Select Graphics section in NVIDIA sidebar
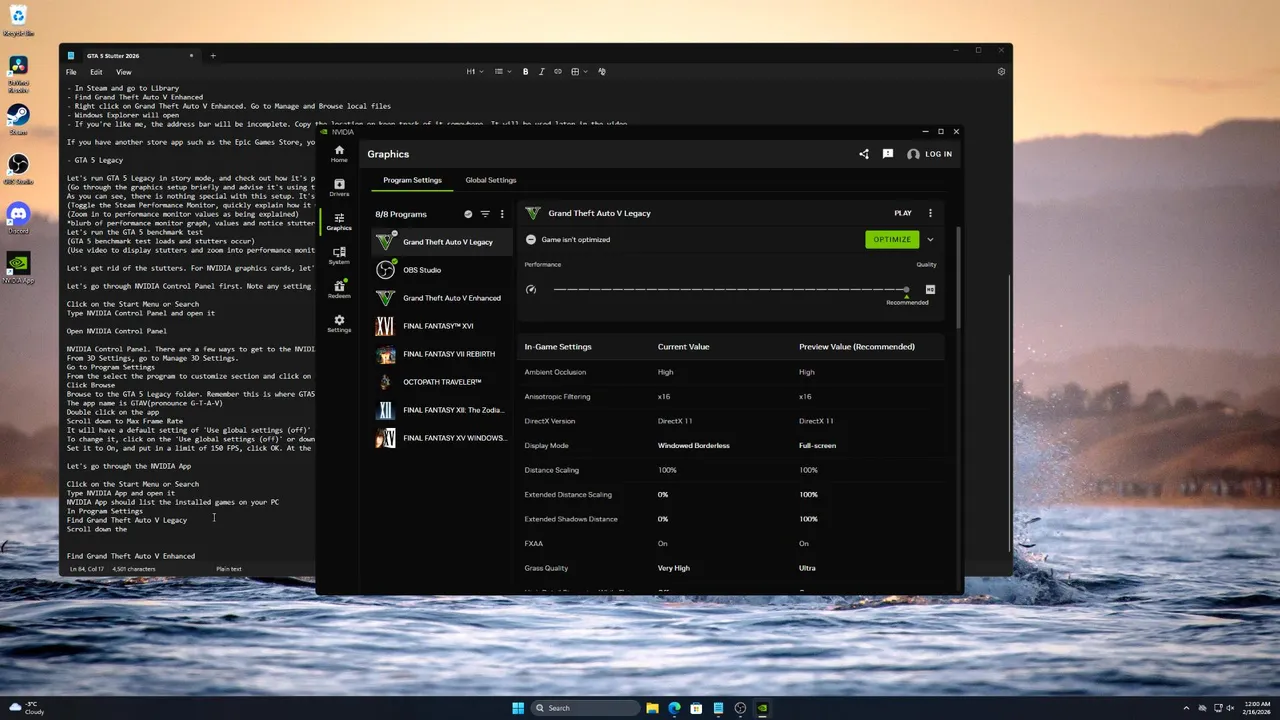This screenshot has height=720, width=1280. (x=339, y=221)
